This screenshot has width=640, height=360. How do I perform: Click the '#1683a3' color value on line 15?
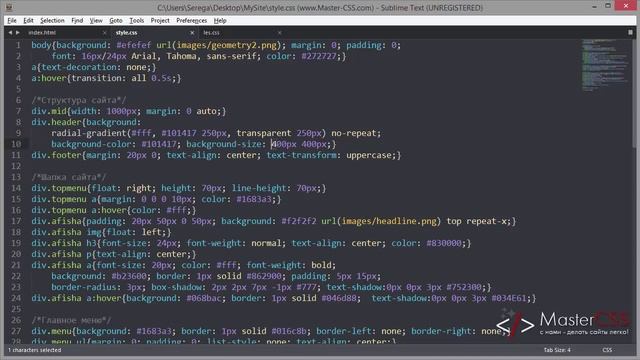[x=254, y=199]
